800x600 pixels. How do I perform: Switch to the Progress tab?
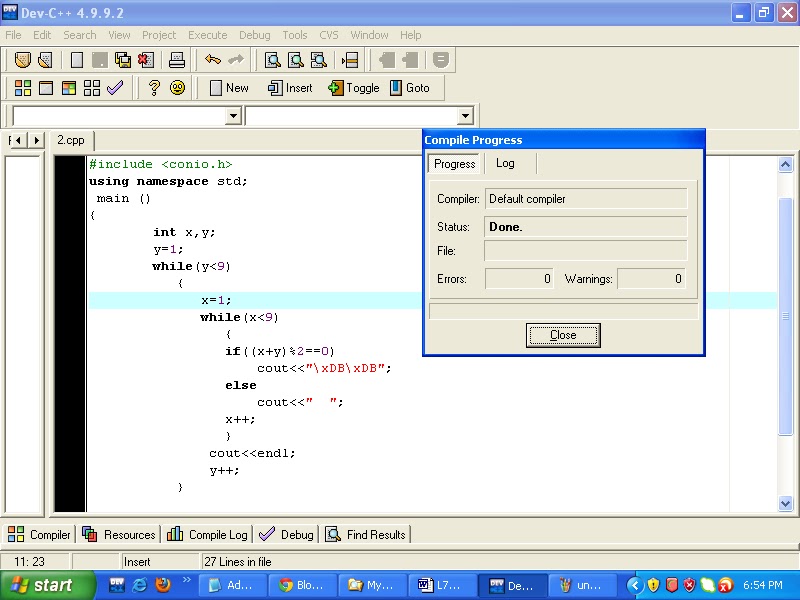coord(455,163)
